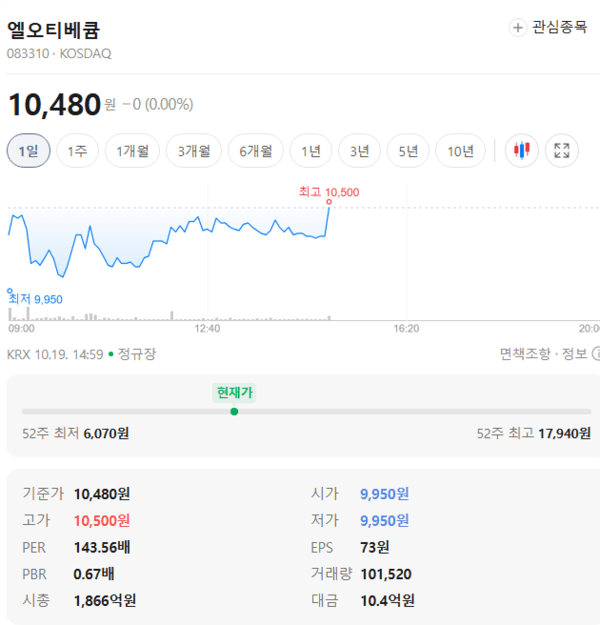Expand chart to fullscreen
600x625 pixels.
pos(562,151)
